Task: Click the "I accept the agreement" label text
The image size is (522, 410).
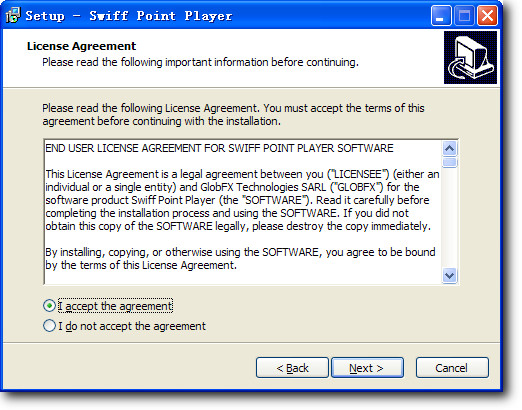Action: tap(115, 306)
